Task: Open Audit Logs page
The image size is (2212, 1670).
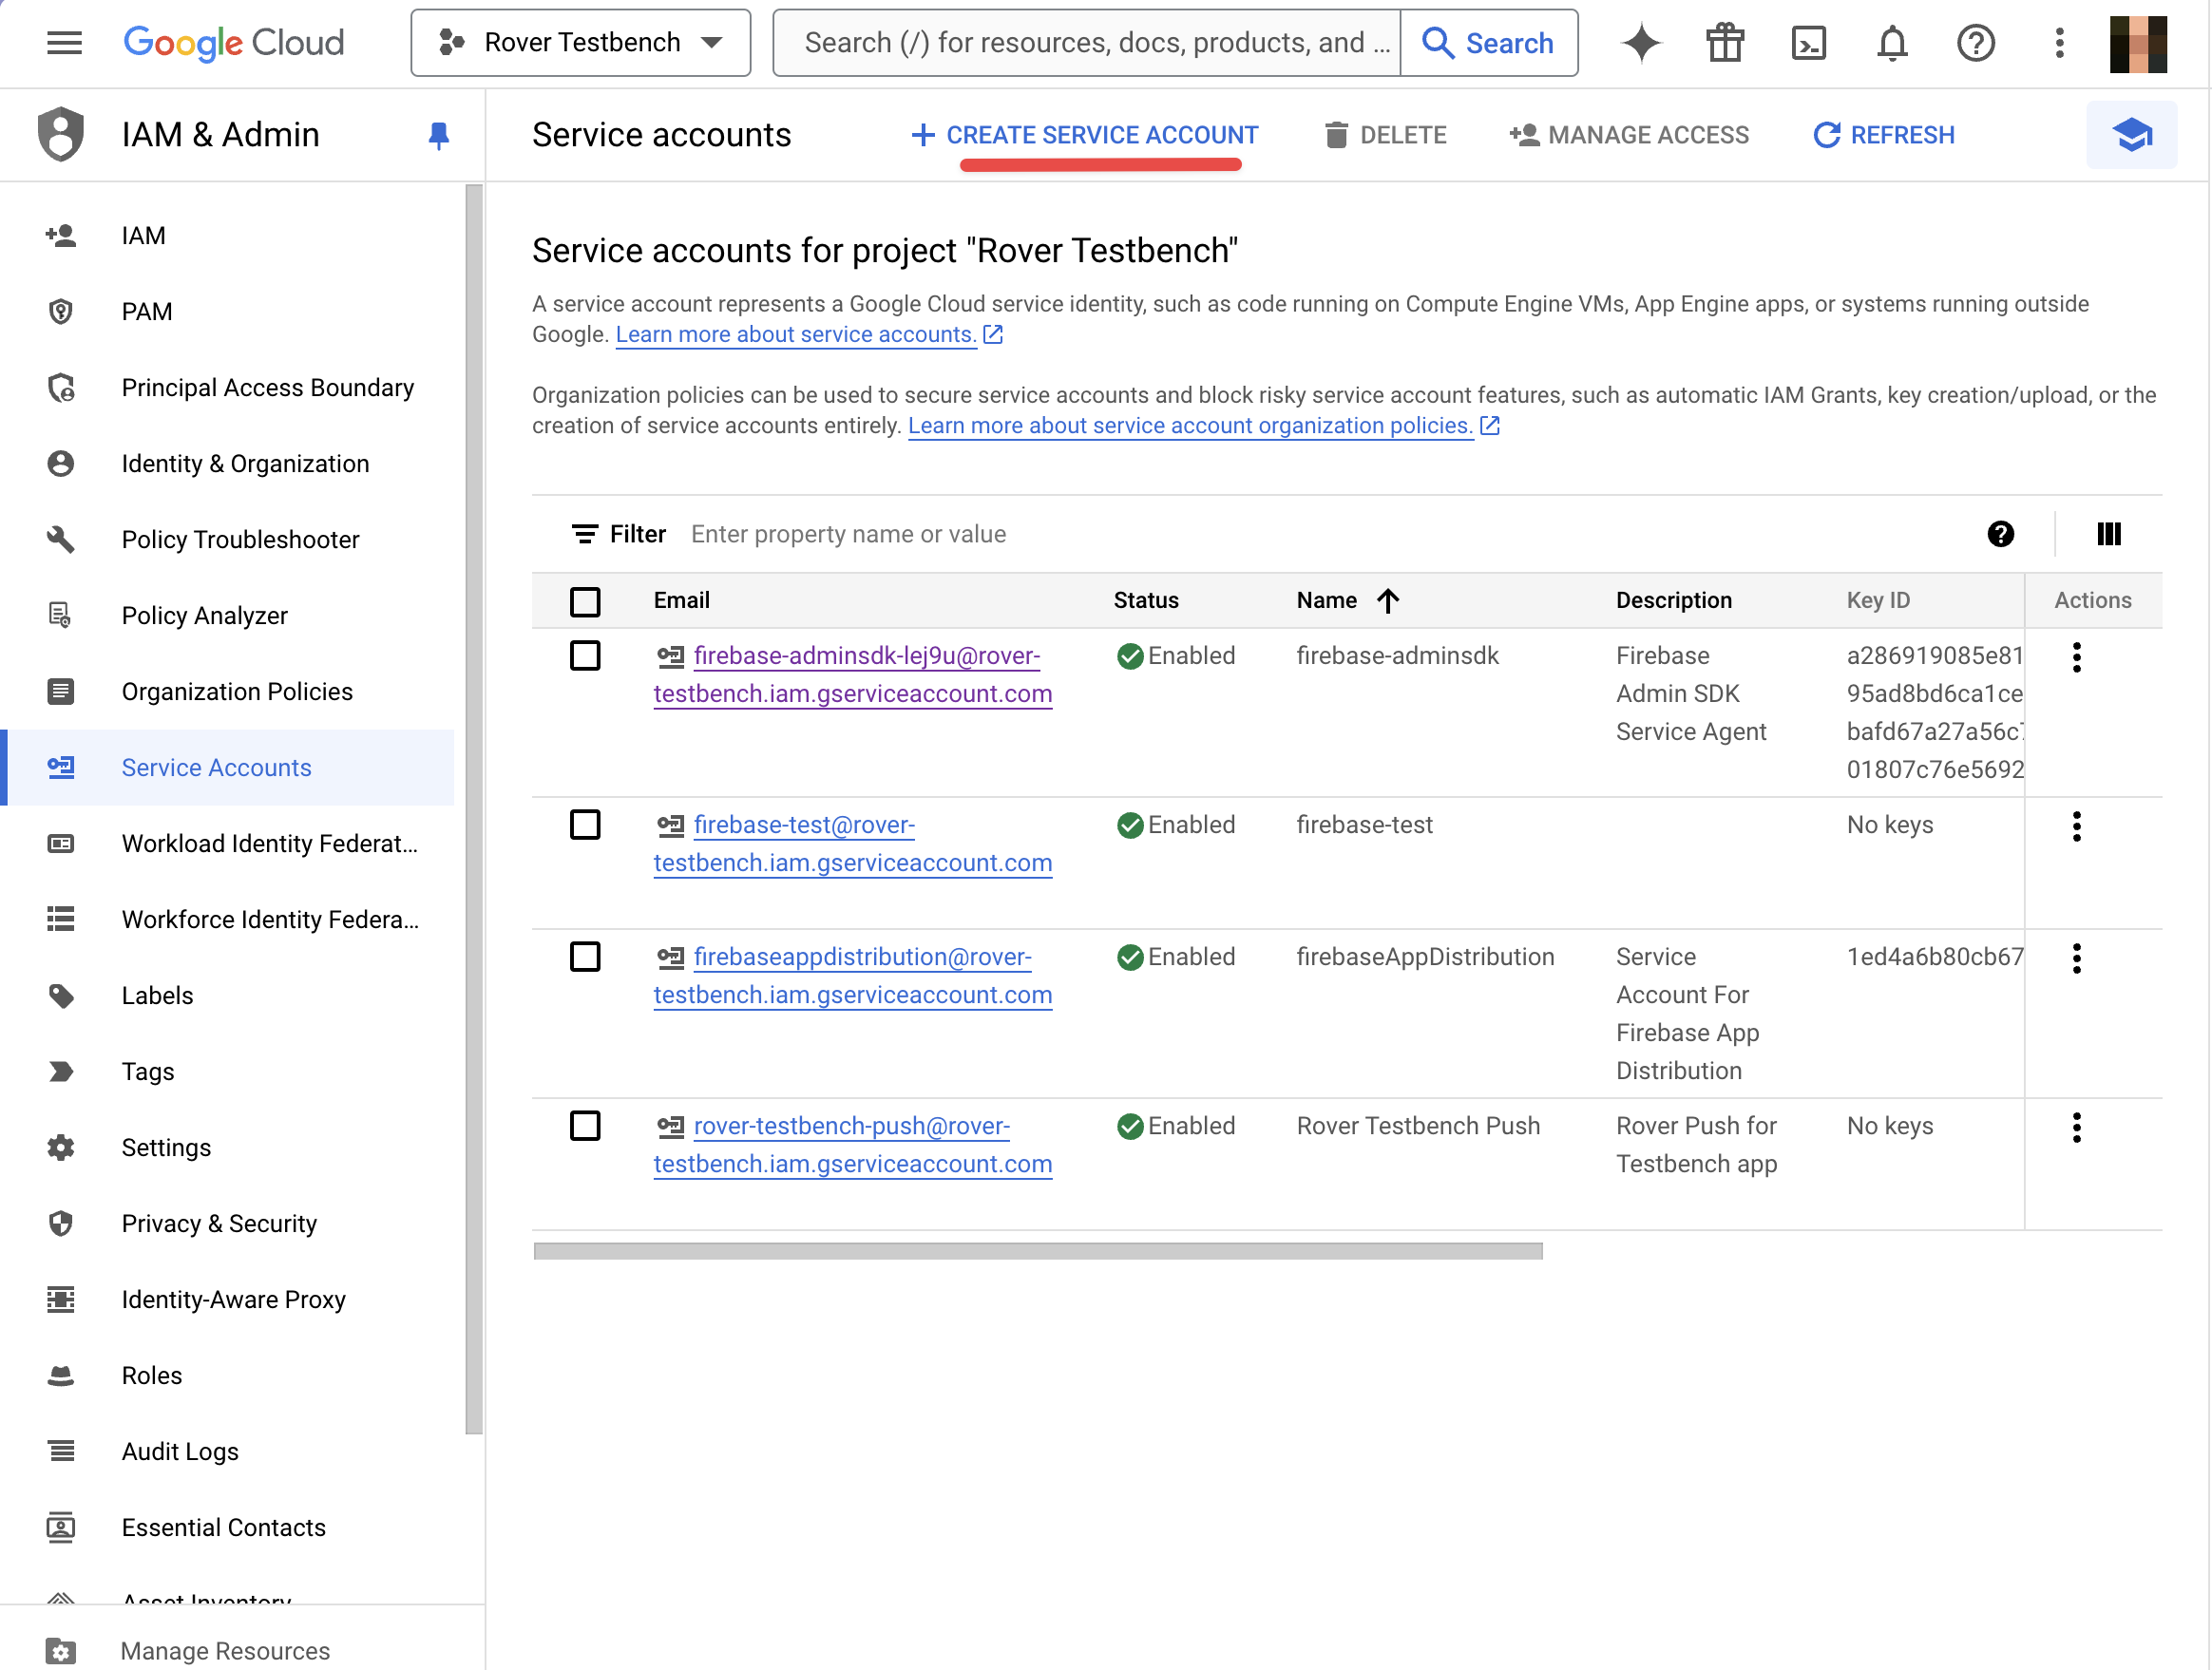Action: coord(228,1452)
